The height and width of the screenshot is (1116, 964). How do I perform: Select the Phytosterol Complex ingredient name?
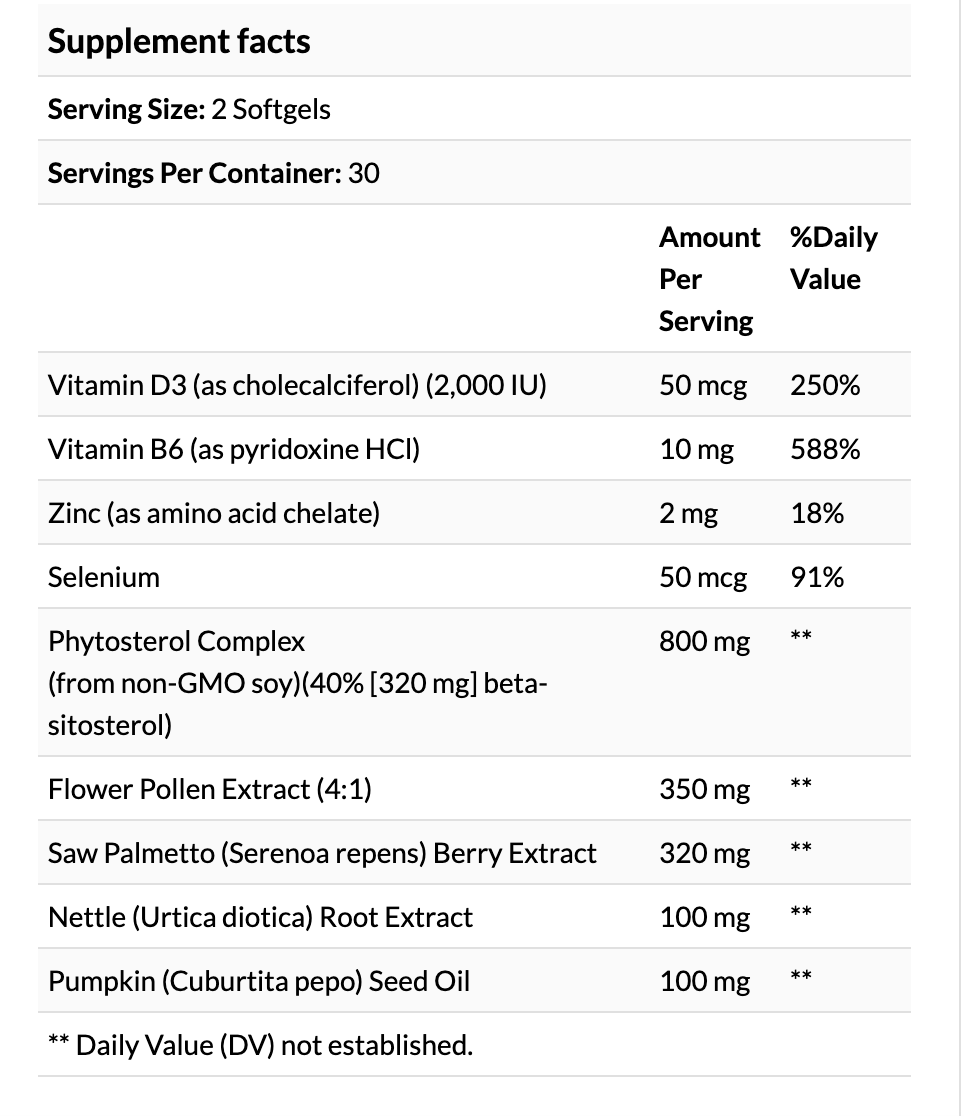(x=298, y=683)
